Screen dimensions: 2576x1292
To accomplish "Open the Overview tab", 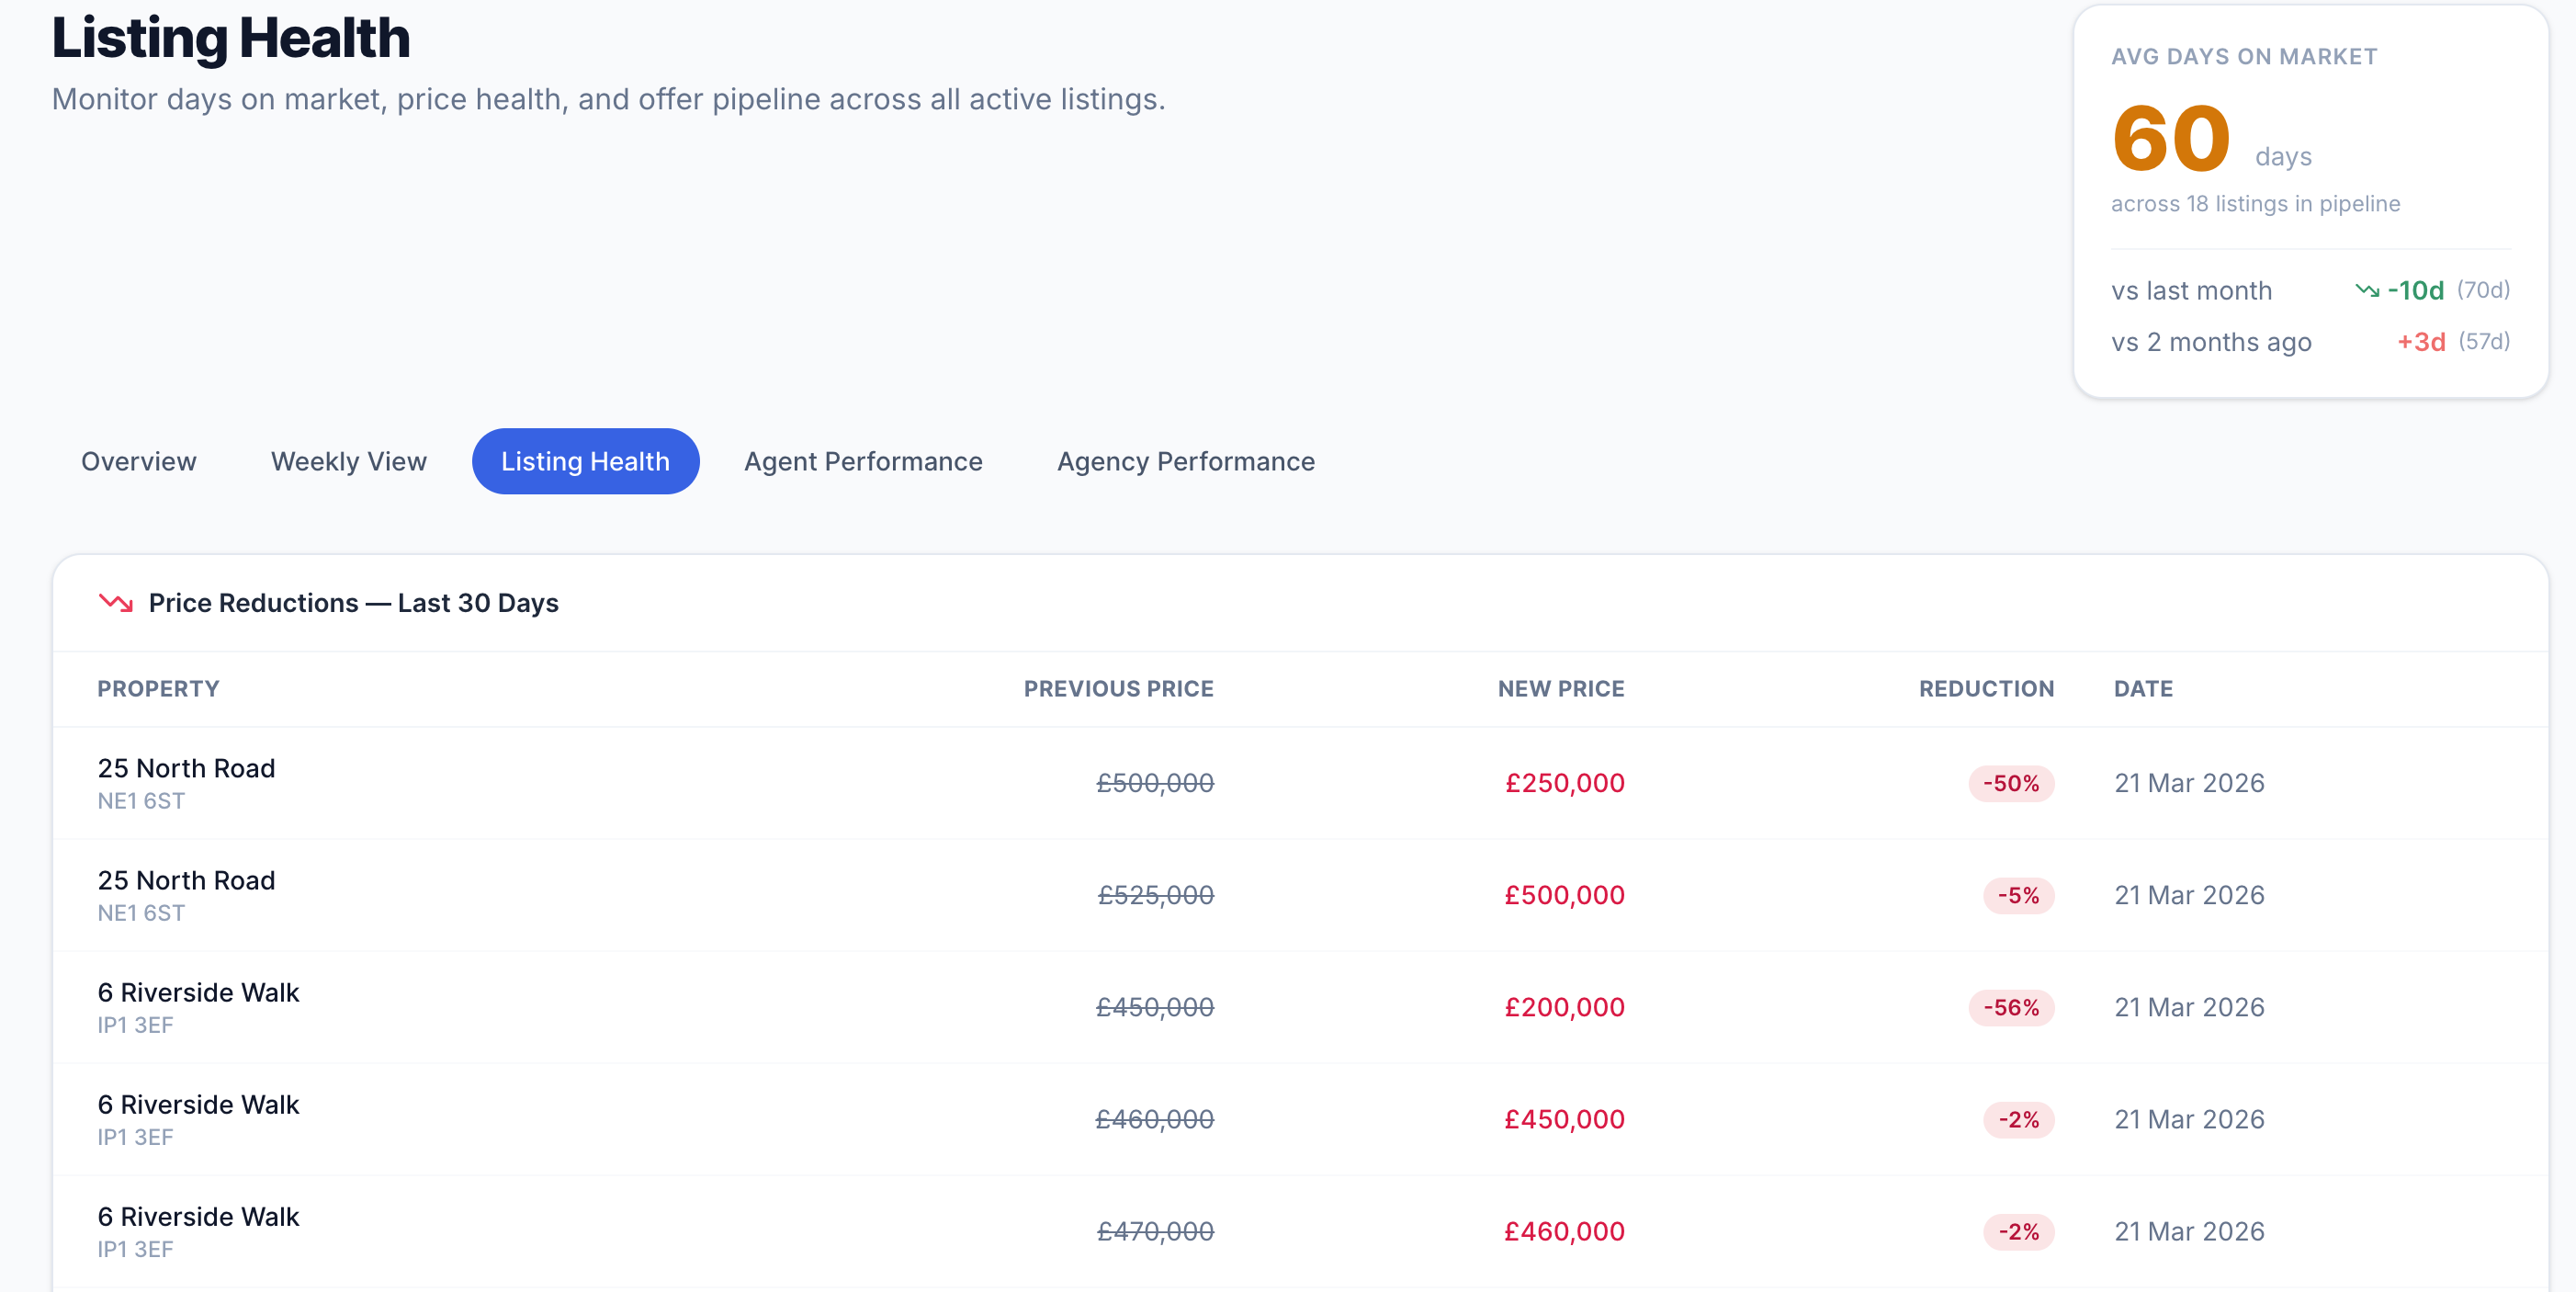I will coord(138,461).
